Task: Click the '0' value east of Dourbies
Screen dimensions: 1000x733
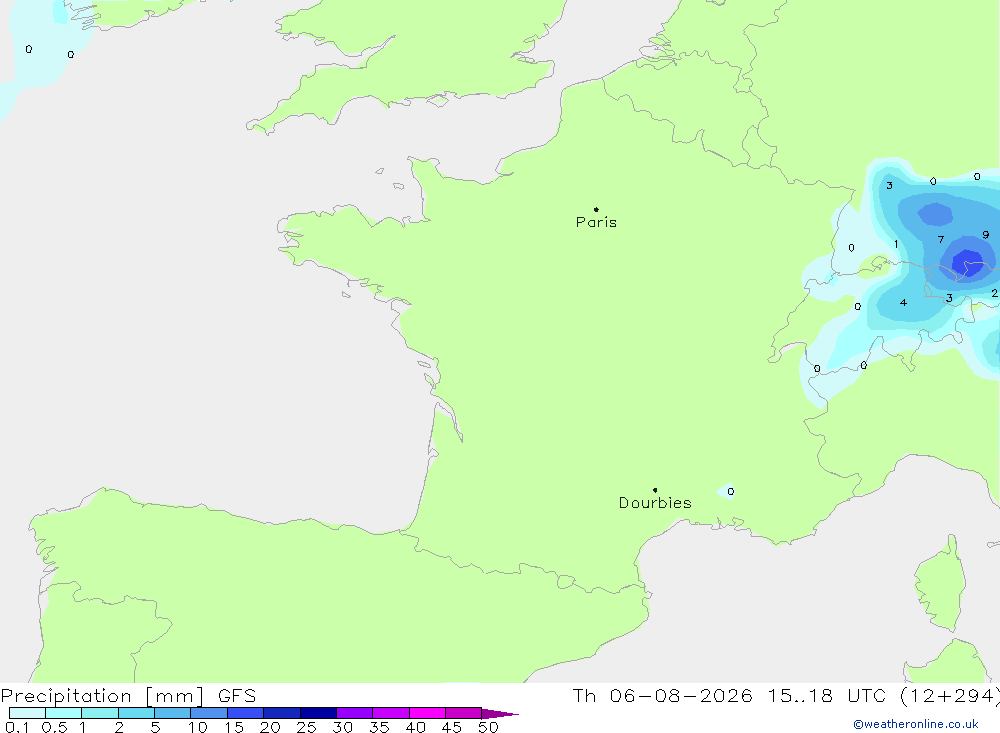Action: point(730,491)
